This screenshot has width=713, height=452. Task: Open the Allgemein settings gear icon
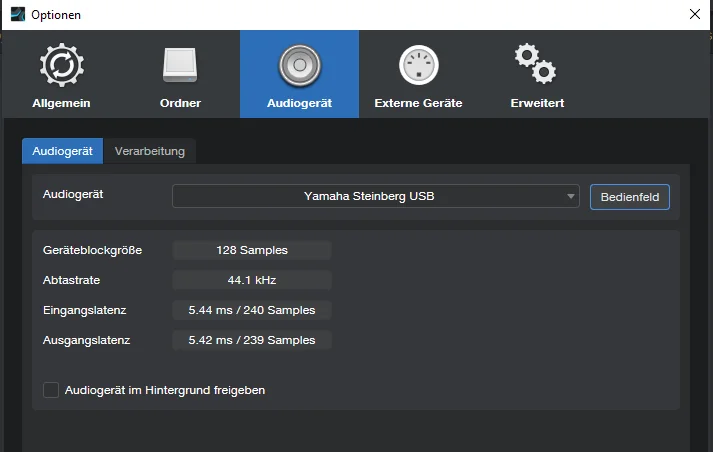point(61,65)
